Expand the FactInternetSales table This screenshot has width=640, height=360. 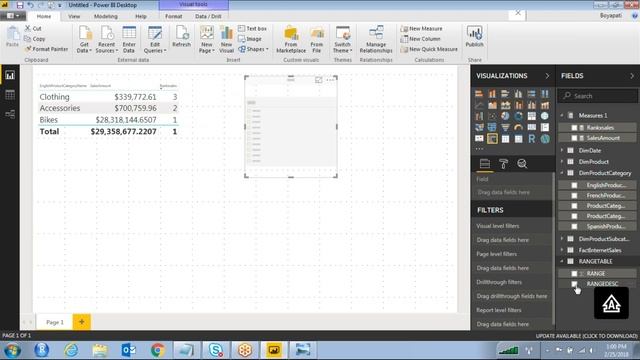coord(562,250)
